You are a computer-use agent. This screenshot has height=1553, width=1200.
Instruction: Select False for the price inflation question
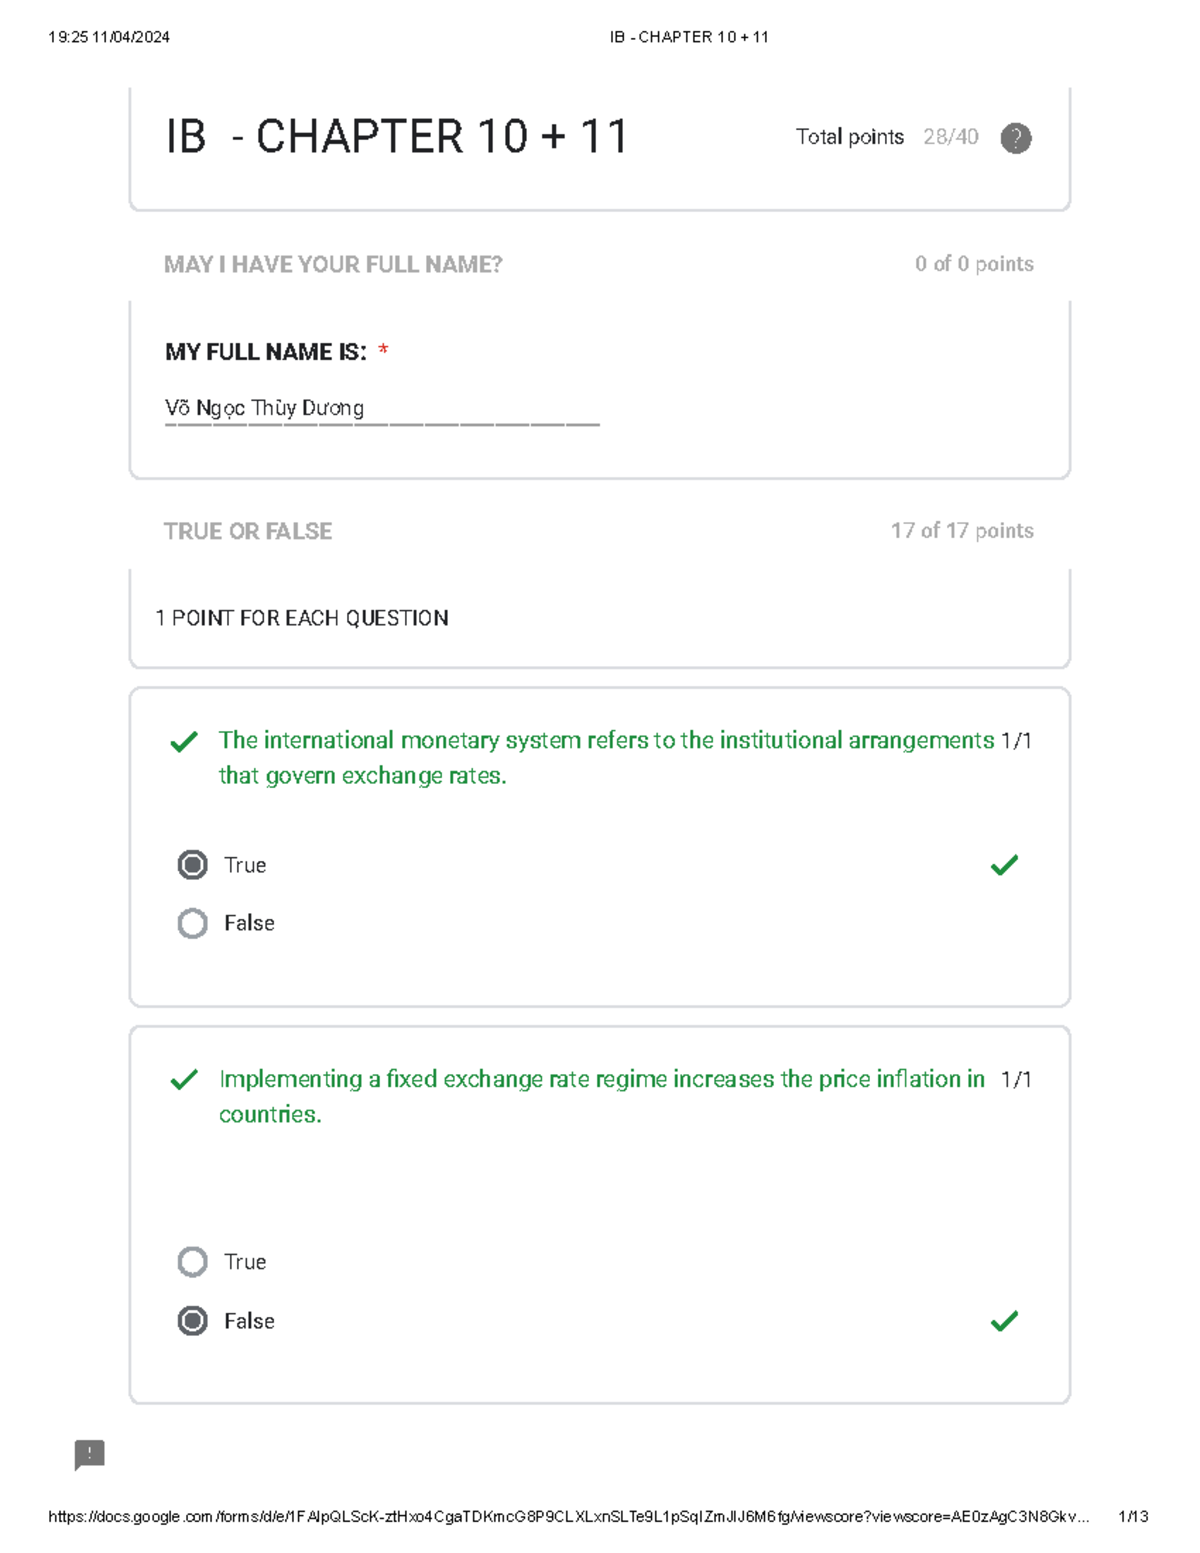pyautogui.click(x=191, y=1321)
